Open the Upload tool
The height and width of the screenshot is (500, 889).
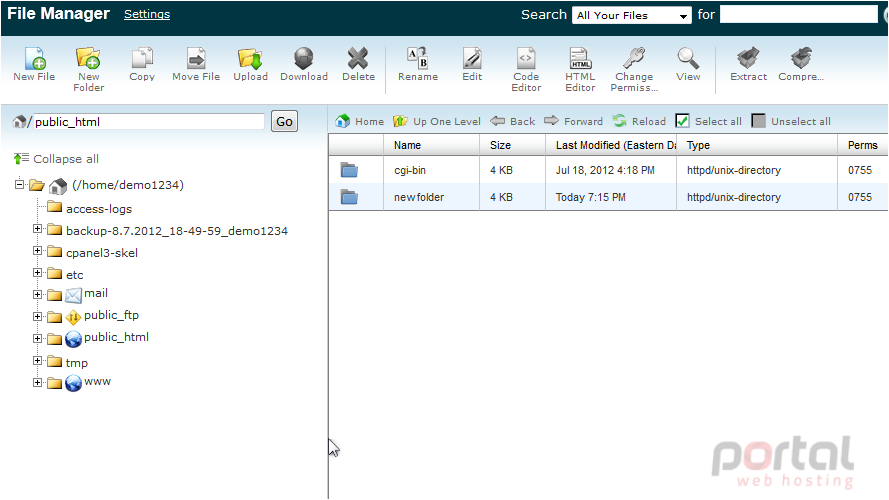[x=250, y=58]
